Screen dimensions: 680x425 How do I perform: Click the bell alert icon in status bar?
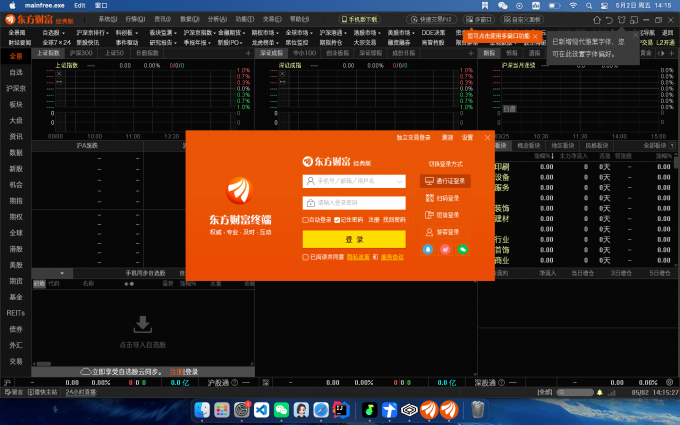tap(600, 392)
